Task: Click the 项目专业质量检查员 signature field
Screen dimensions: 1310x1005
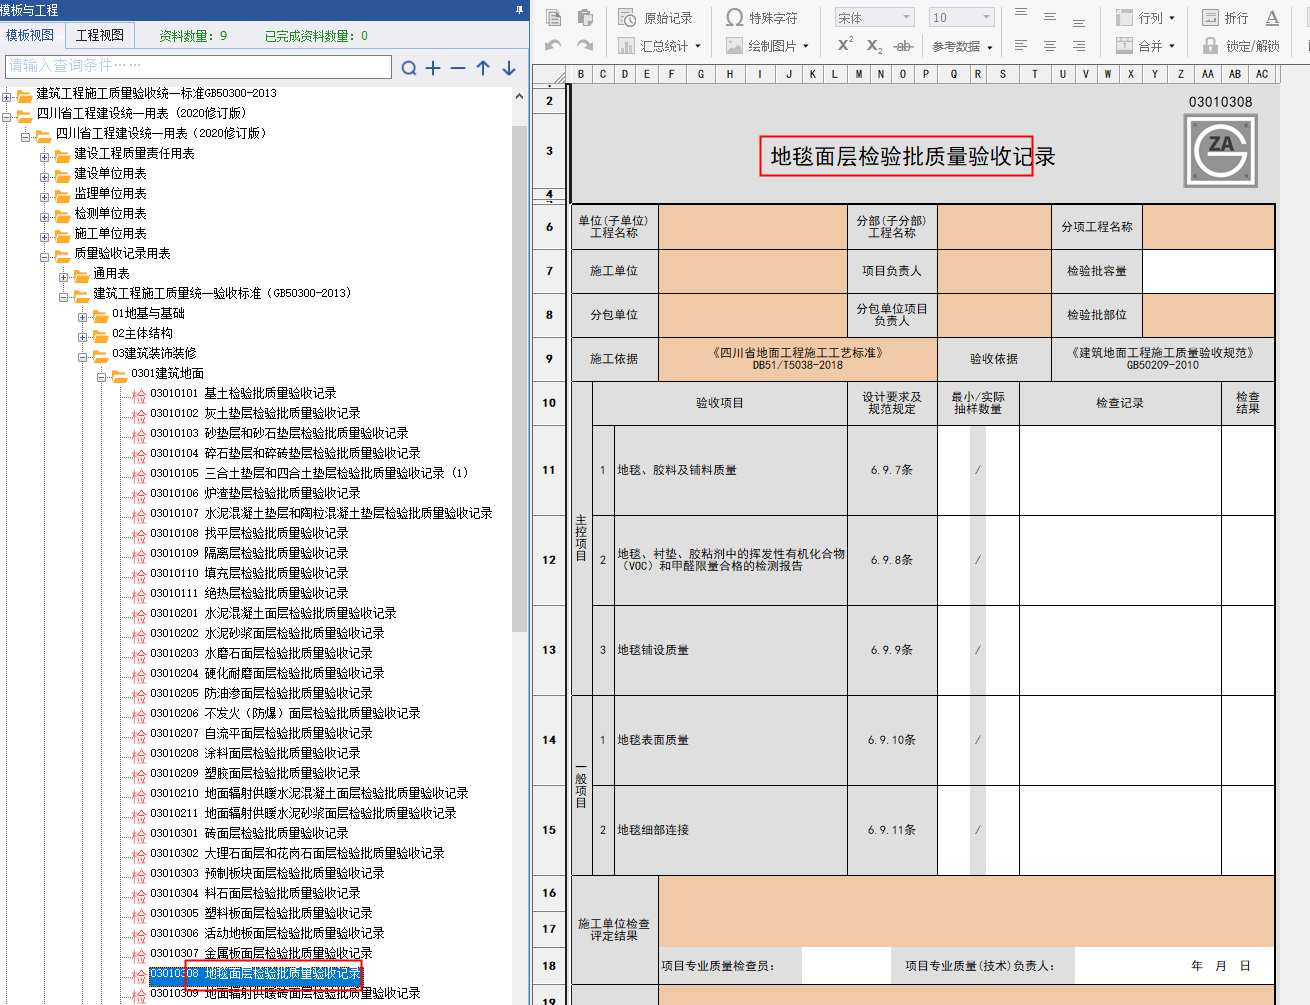Action: (x=846, y=966)
